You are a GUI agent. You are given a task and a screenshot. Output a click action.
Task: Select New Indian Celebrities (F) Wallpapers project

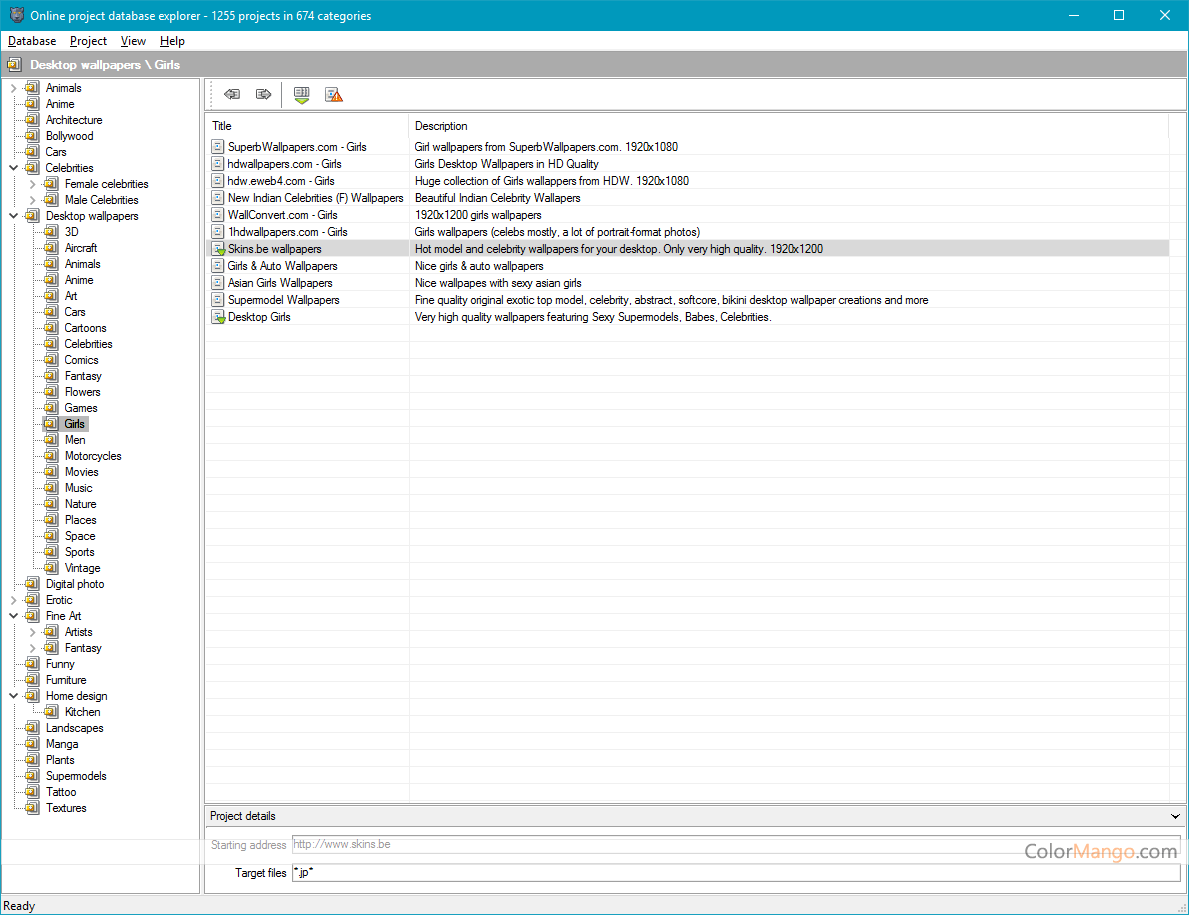pos(315,198)
